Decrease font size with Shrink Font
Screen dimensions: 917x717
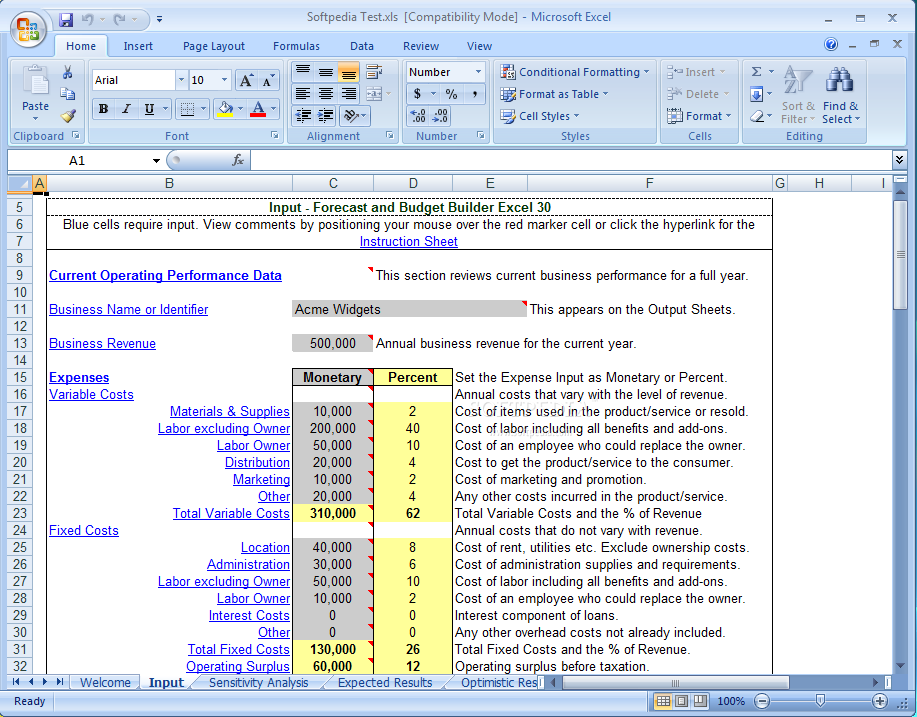[x=267, y=80]
